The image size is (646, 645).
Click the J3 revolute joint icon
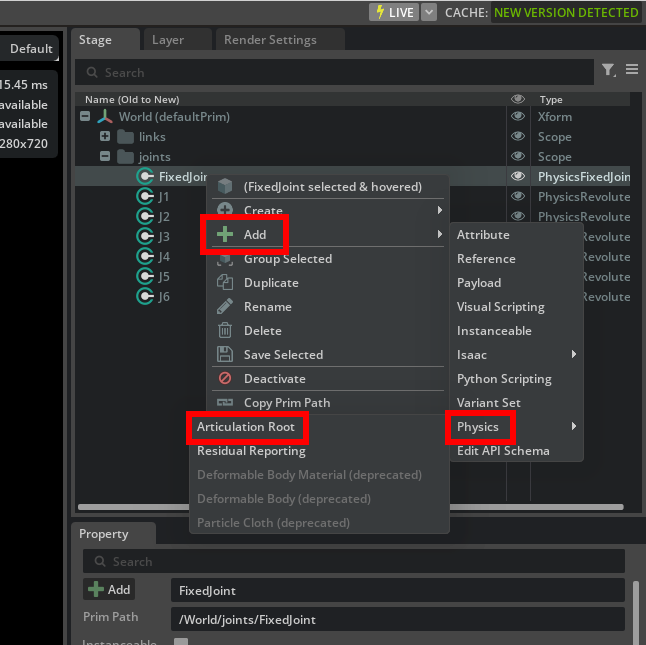145,237
